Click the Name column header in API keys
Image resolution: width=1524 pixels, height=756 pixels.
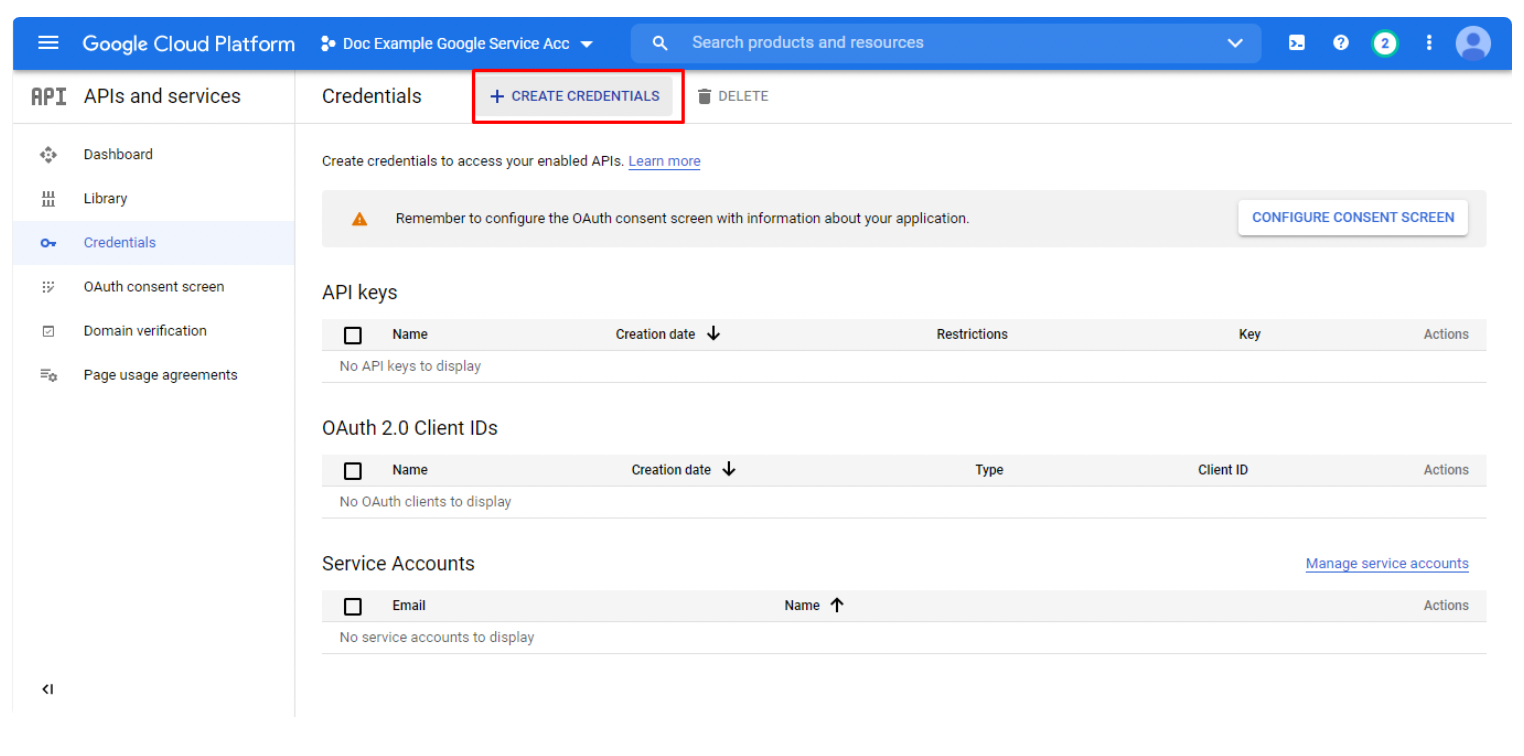410,334
